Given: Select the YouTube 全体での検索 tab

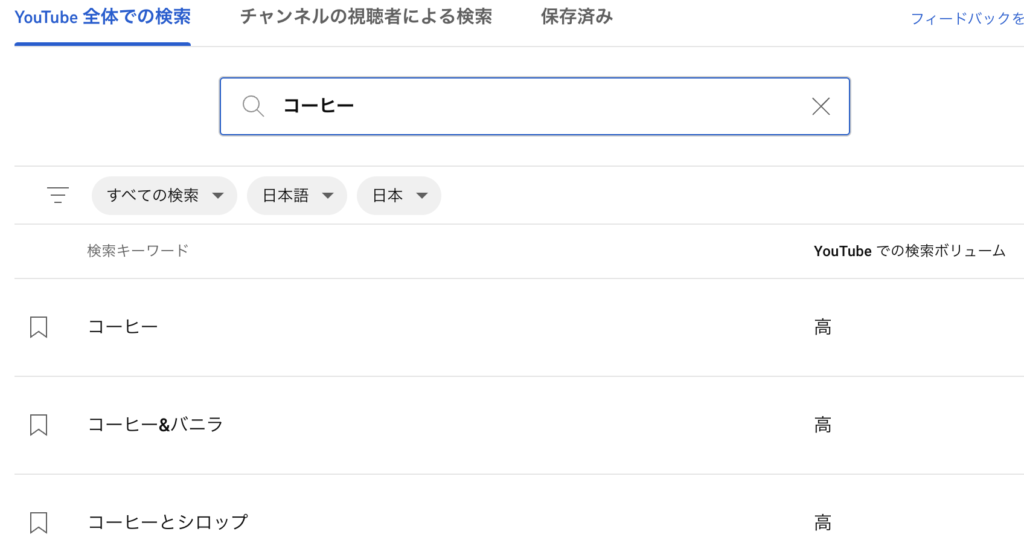Looking at the screenshot, I should point(103,17).
